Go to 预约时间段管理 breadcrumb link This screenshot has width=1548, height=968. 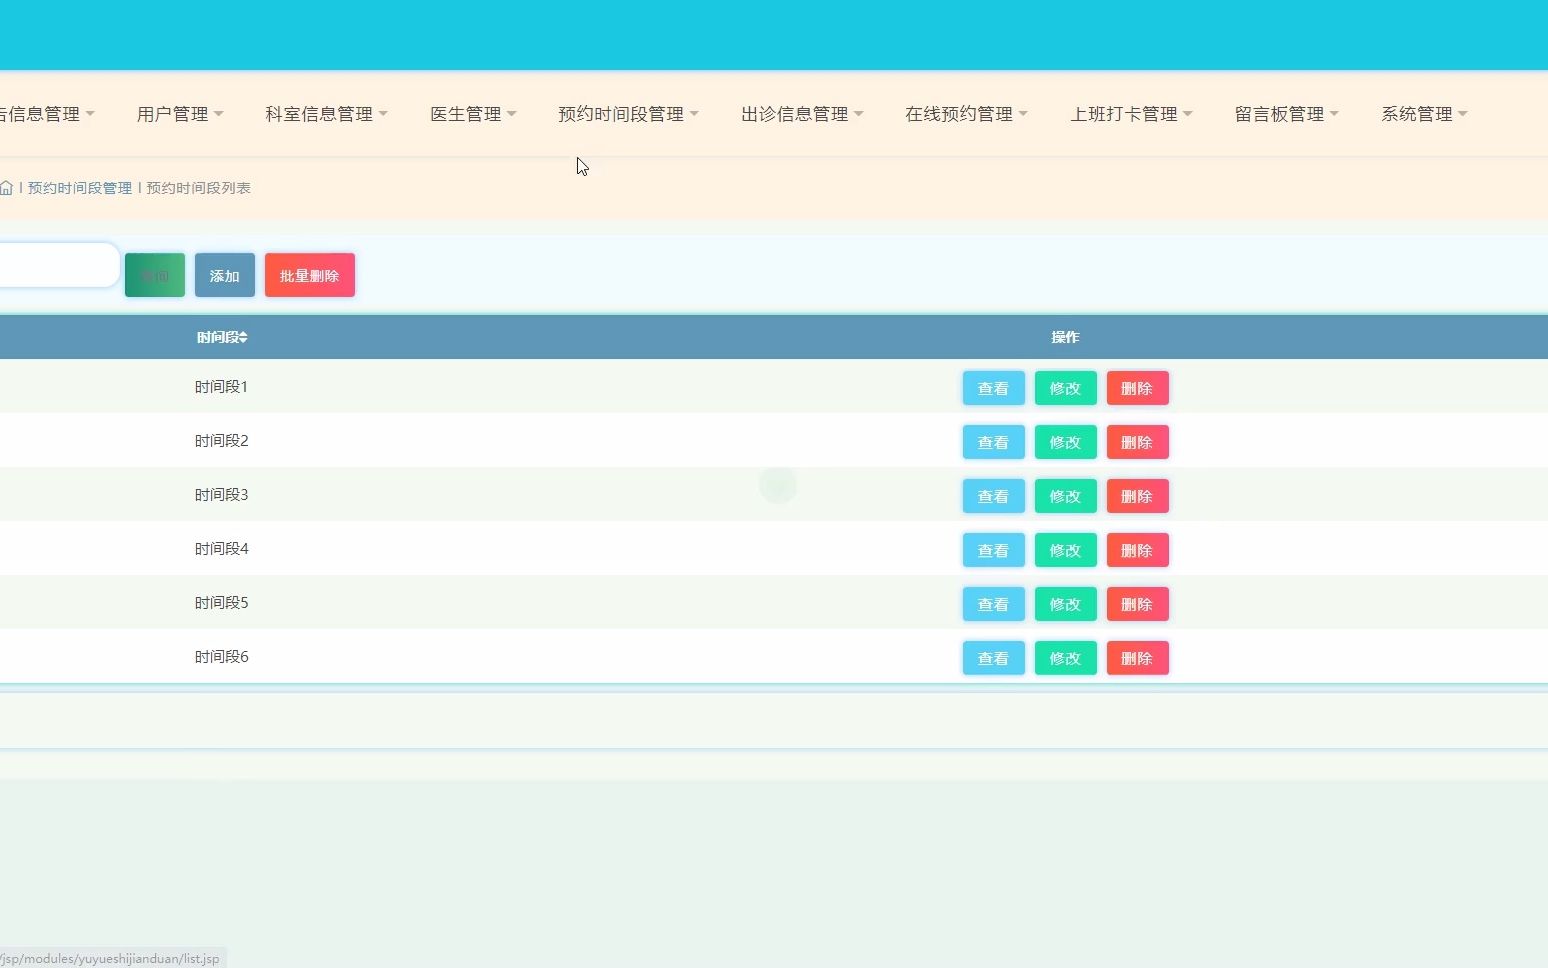tap(80, 188)
